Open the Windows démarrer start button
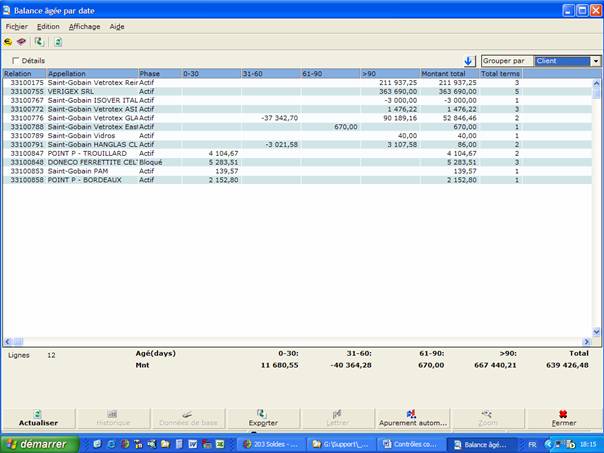Screen dimensions: 604x453 tap(39, 444)
